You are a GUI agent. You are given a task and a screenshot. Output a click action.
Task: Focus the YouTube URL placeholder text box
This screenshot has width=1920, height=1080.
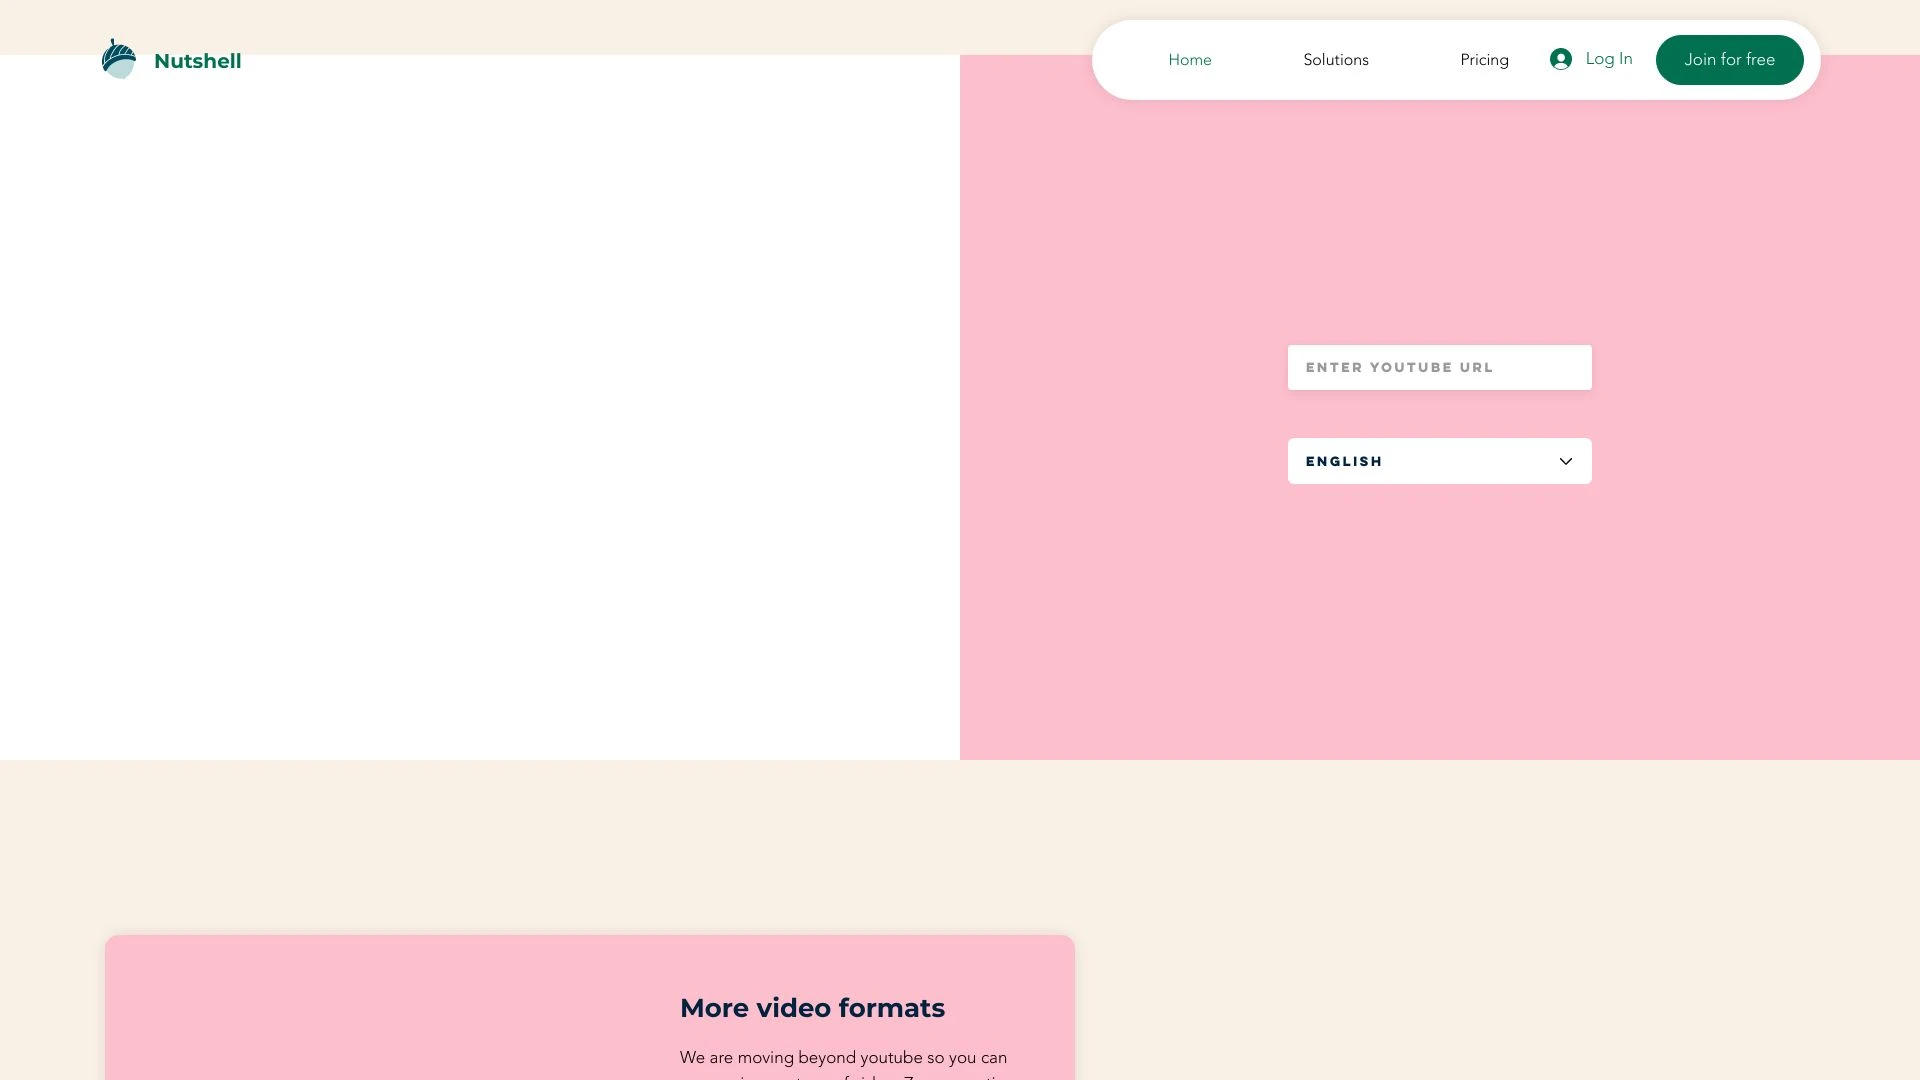1439,367
